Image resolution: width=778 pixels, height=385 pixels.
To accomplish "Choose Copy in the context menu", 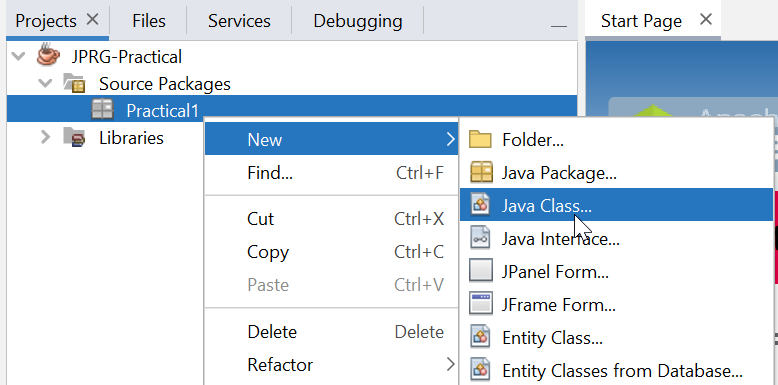I will 332,252.
